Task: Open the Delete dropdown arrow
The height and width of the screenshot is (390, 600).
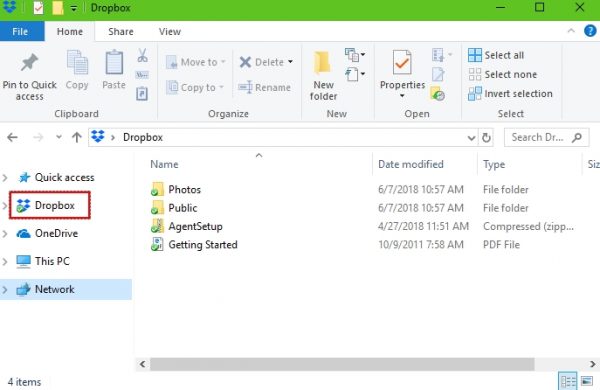Action: (290, 62)
